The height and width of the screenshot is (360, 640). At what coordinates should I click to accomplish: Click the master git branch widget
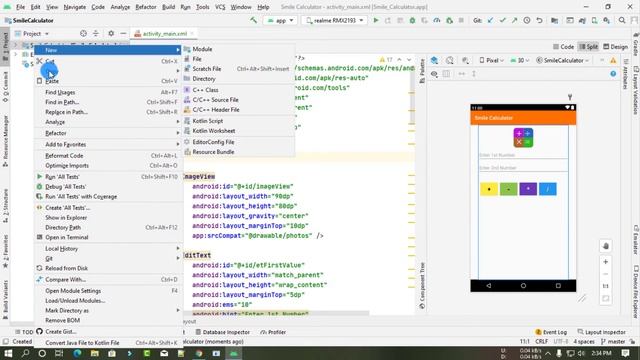click(613, 341)
